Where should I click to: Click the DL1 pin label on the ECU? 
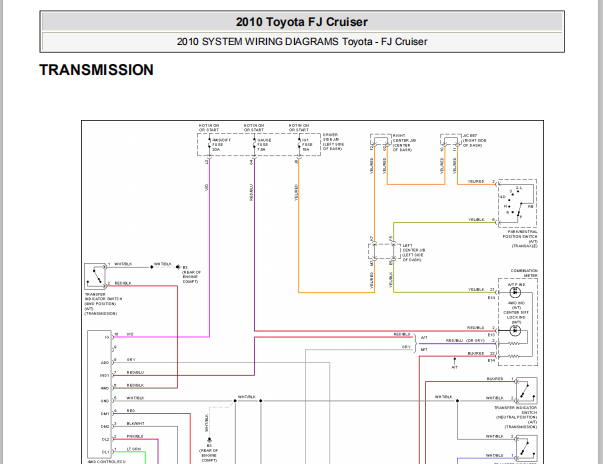point(105,452)
